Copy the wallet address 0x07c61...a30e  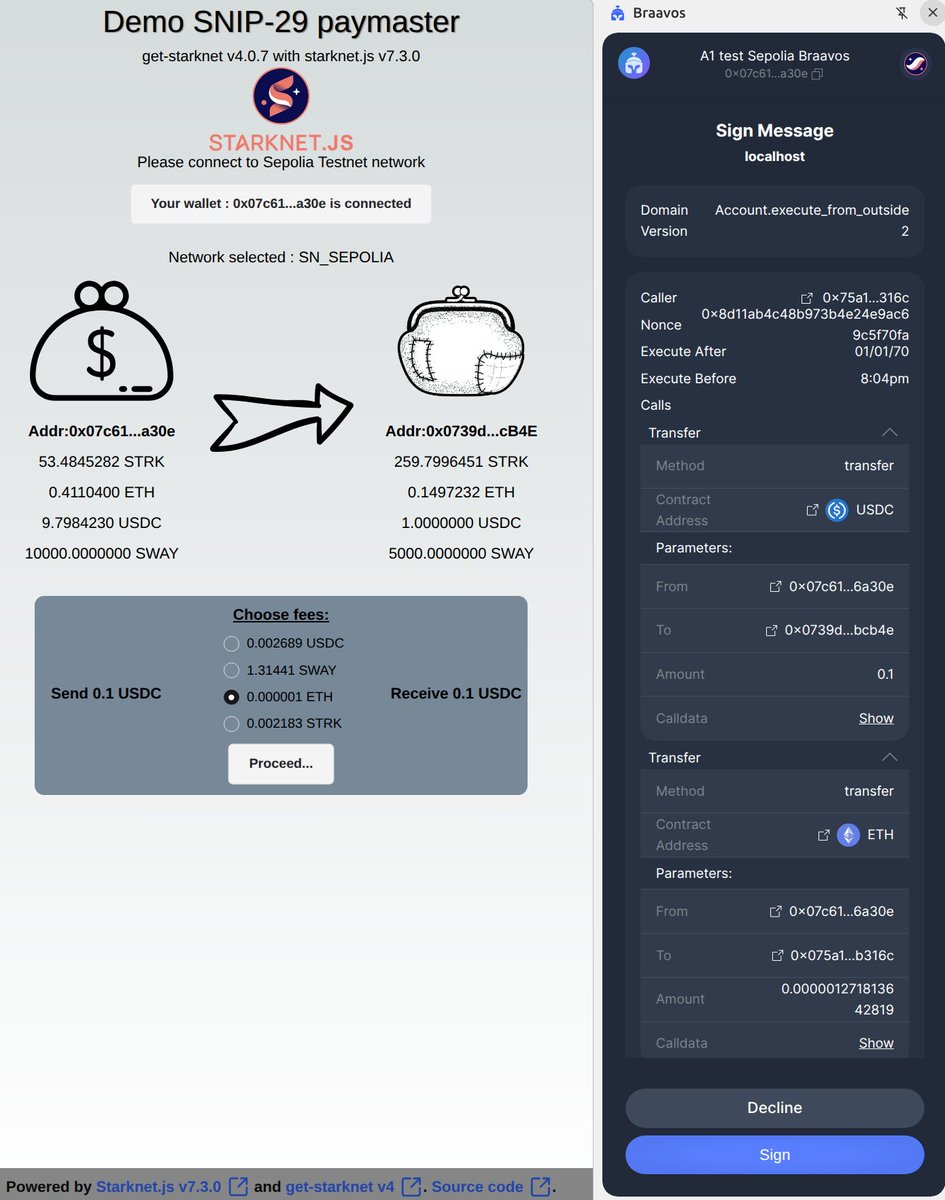pyautogui.click(x=817, y=75)
